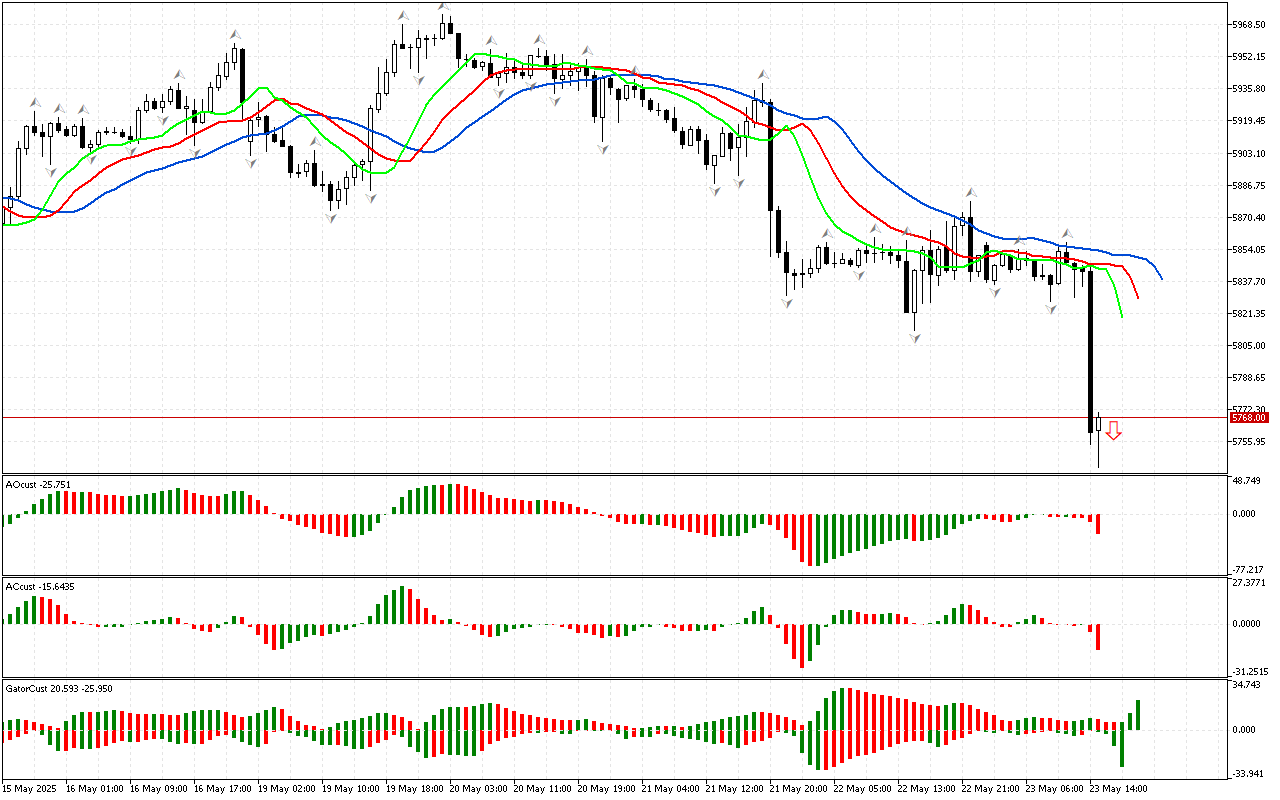Image resolution: width=1280 pixels, height=800 pixels.
Task: Click the red down arrow sell signal
Action: 1113,430
